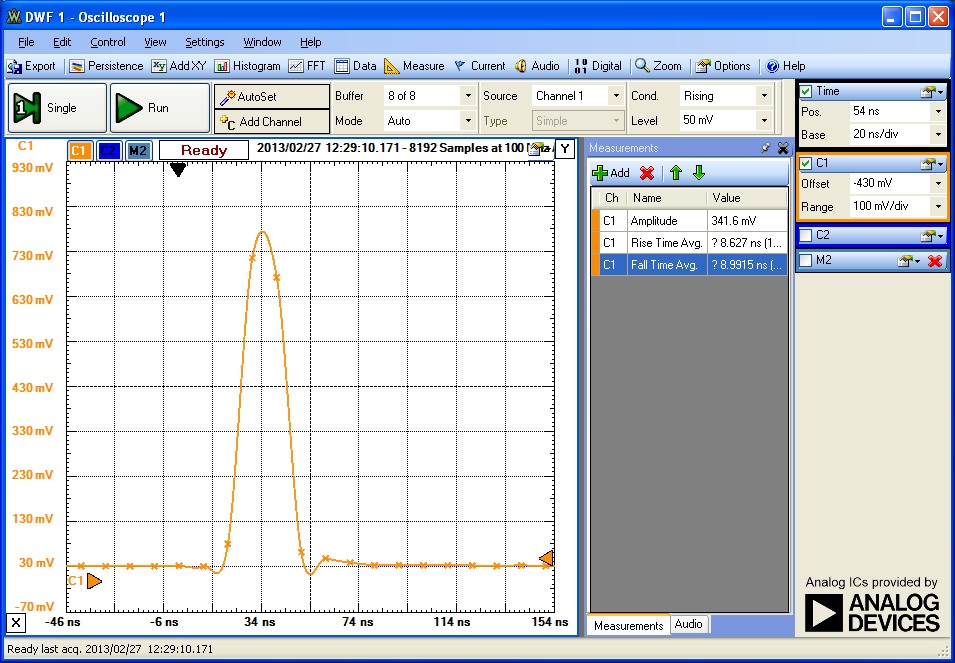
Task: Move measurement up with green arrow
Action: pos(676,173)
